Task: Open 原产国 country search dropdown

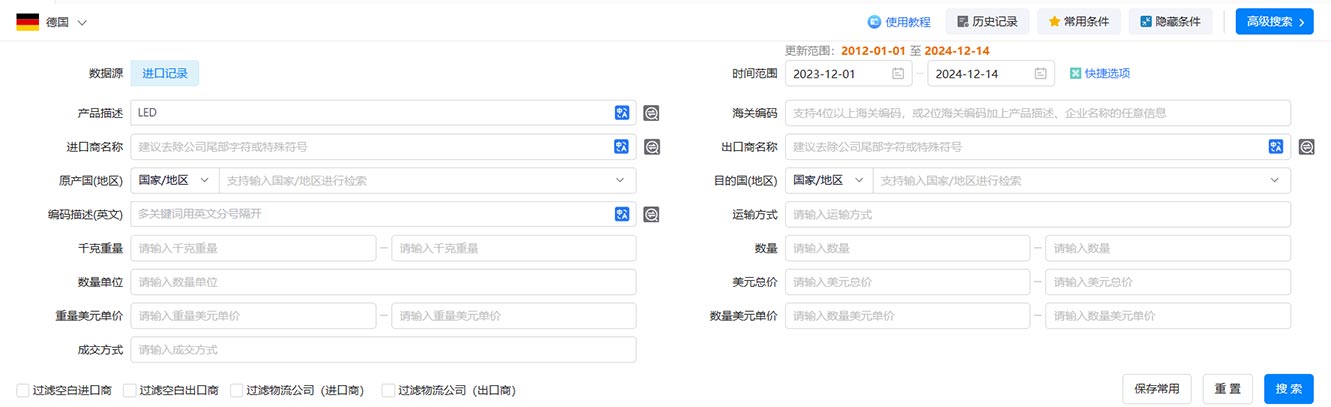Action: pyautogui.click(x=427, y=180)
